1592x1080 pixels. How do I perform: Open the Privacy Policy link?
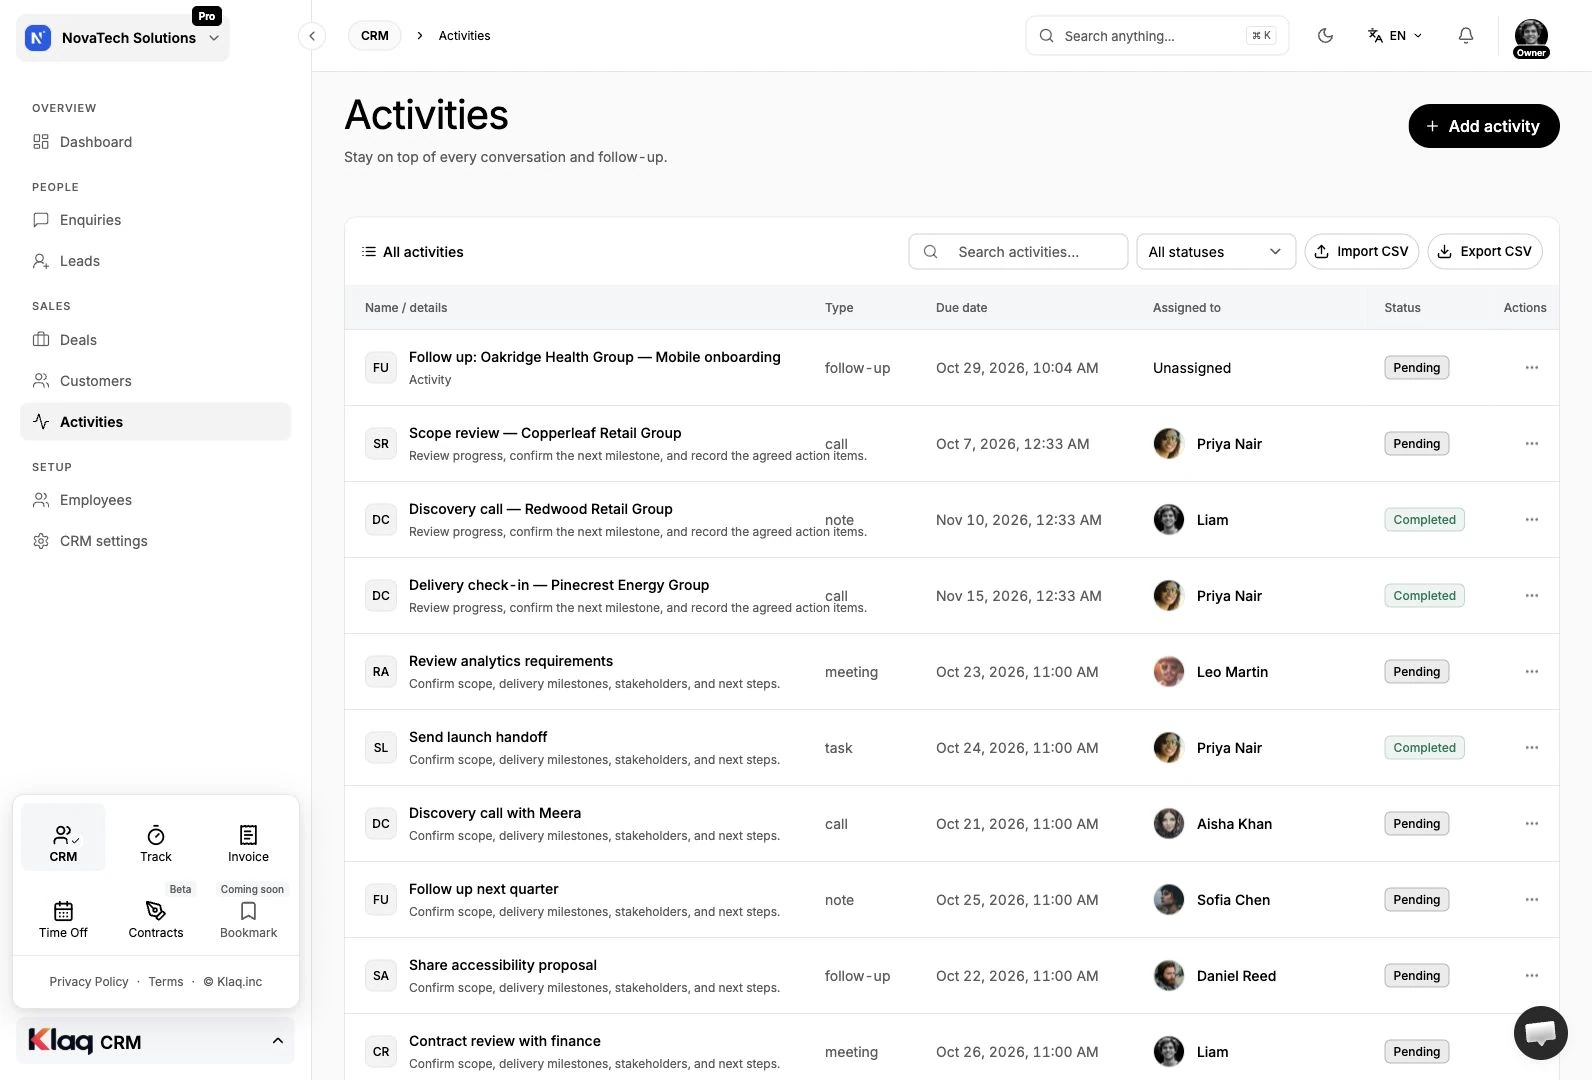tap(89, 982)
